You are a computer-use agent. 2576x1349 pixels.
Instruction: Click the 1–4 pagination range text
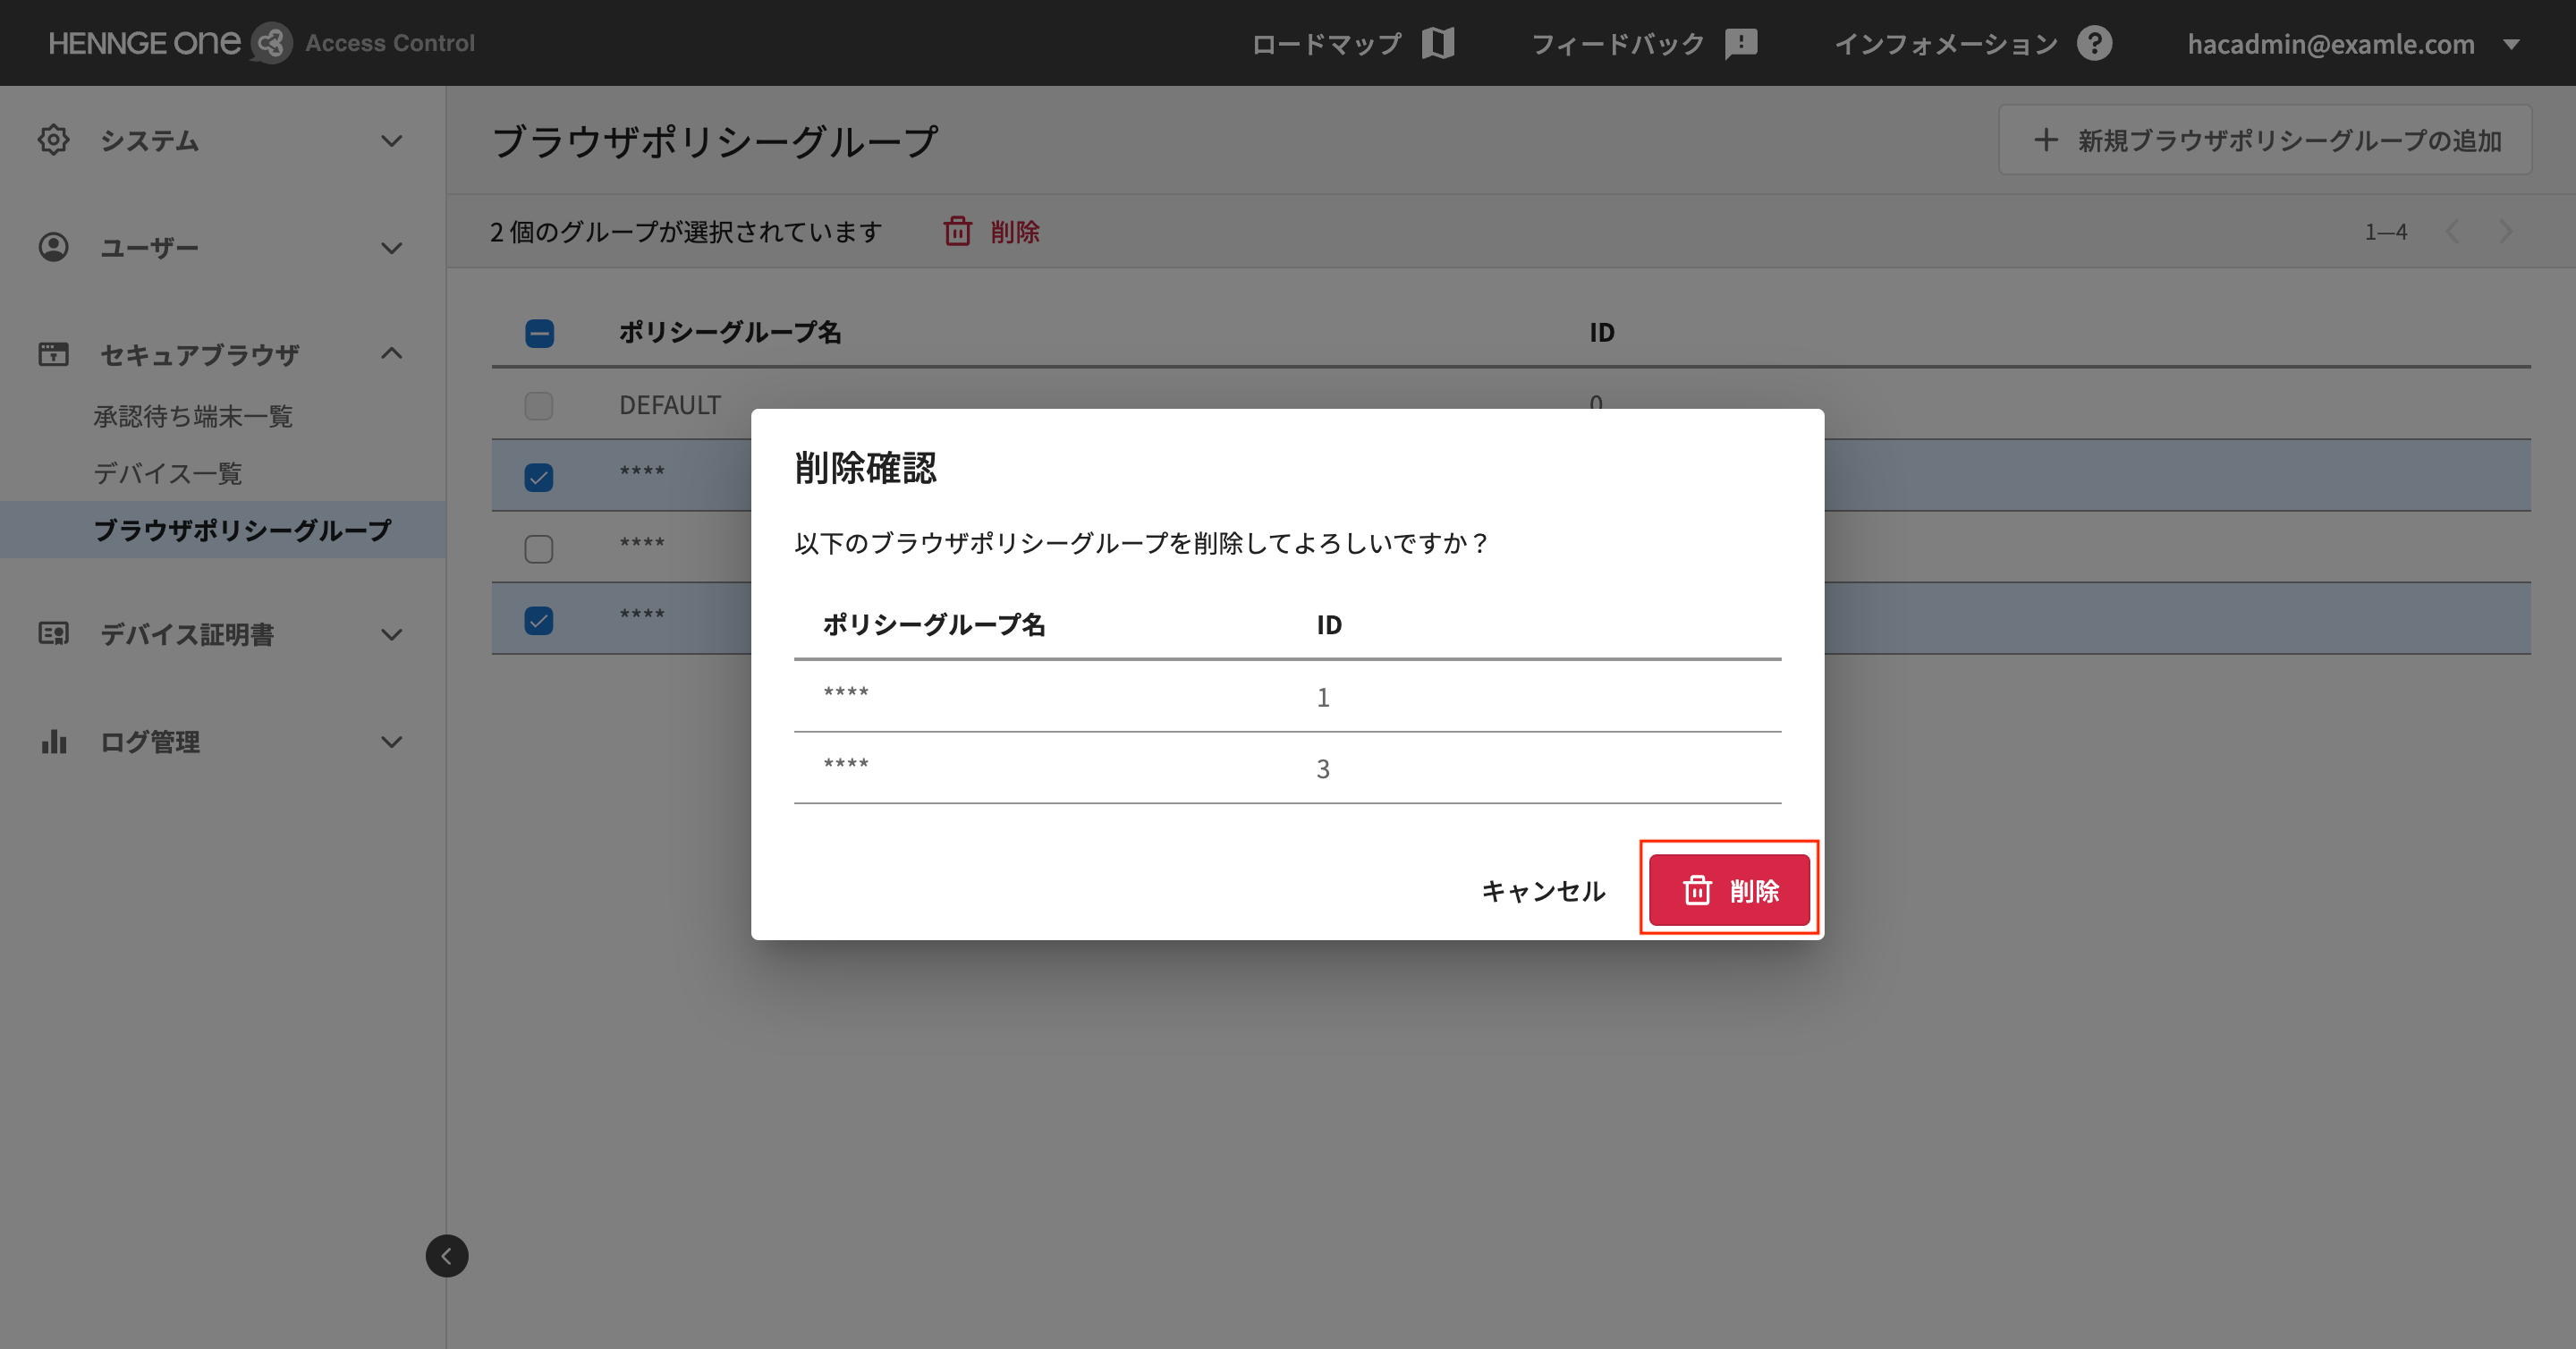(x=2385, y=232)
